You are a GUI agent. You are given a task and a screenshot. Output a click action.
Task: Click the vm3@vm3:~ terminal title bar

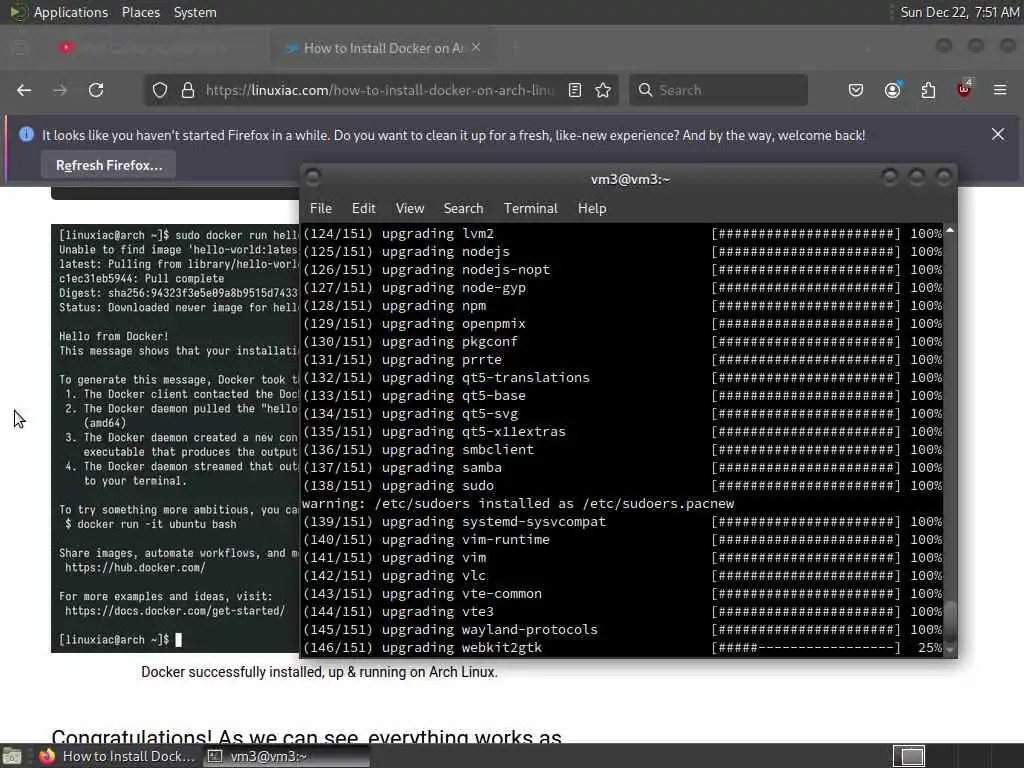click(630, 179)
